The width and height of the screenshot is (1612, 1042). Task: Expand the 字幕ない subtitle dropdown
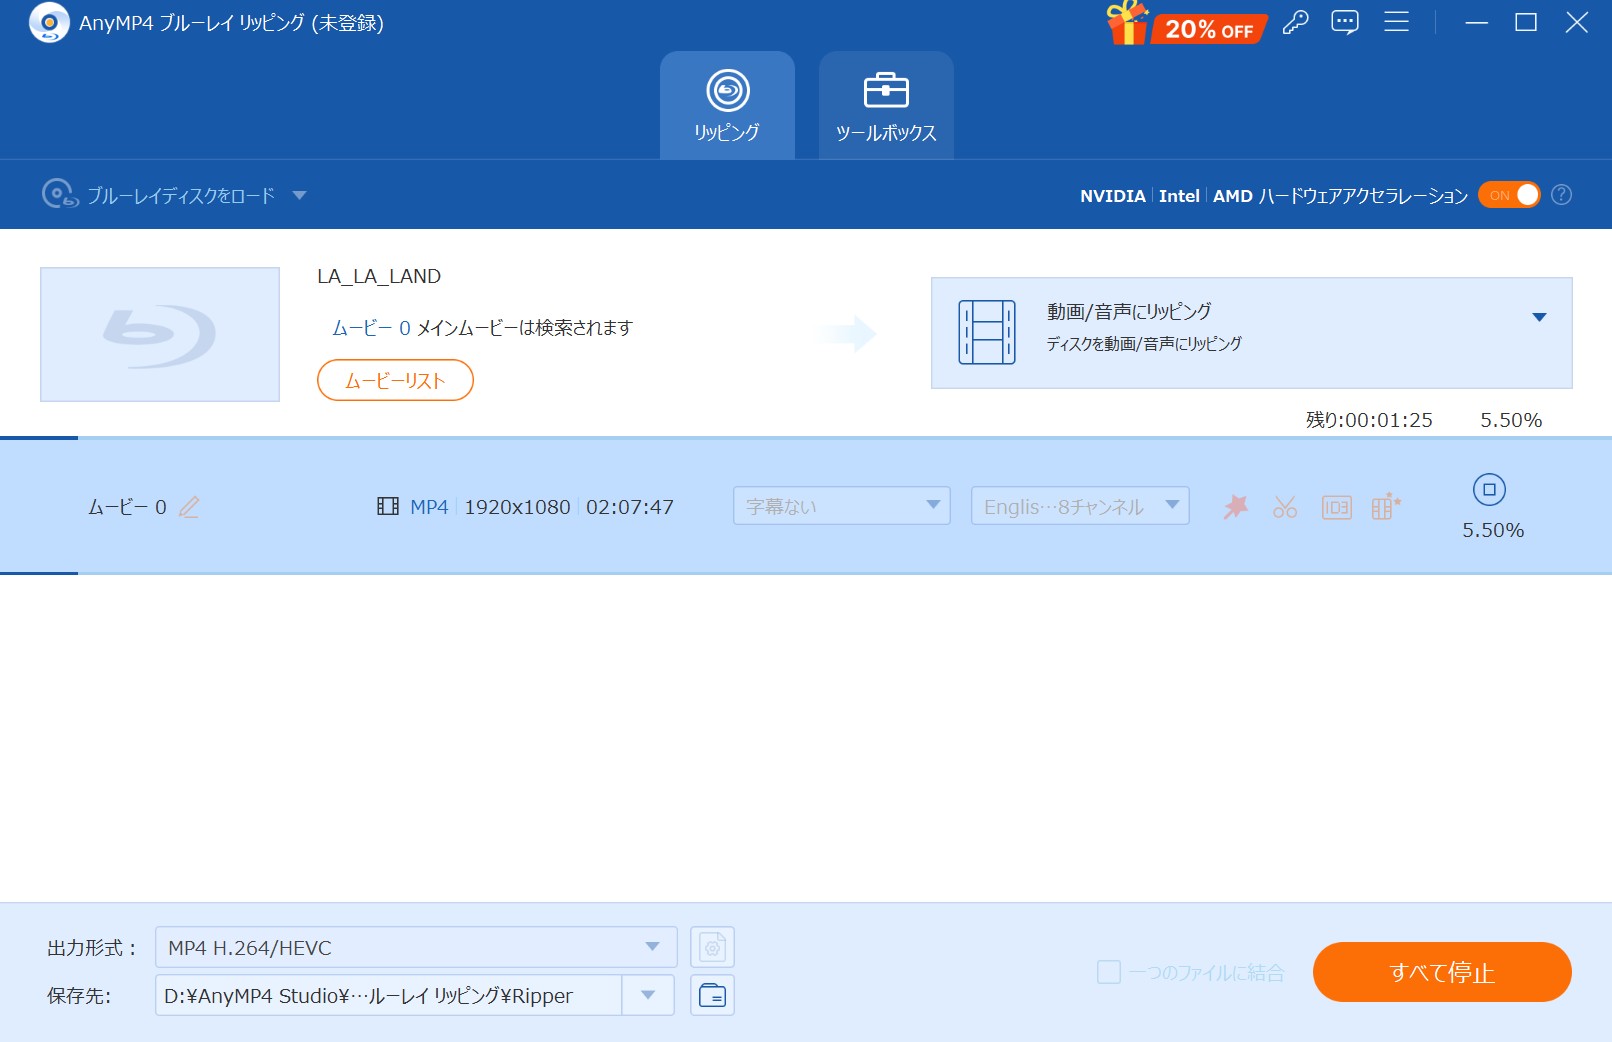(x=841, y=506)
